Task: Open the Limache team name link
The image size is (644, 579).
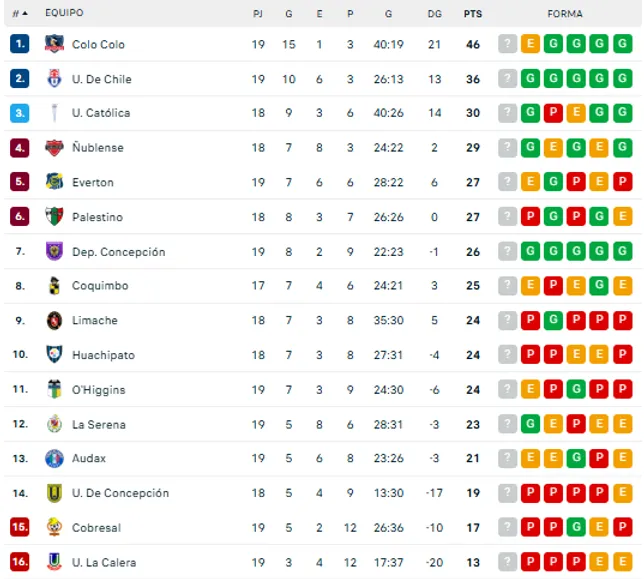Action: click(95, 320)
